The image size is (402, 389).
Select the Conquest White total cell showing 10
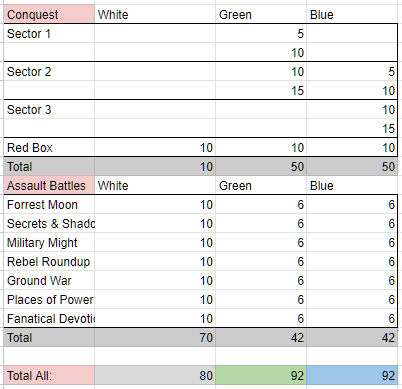click(x=155, y=166)
